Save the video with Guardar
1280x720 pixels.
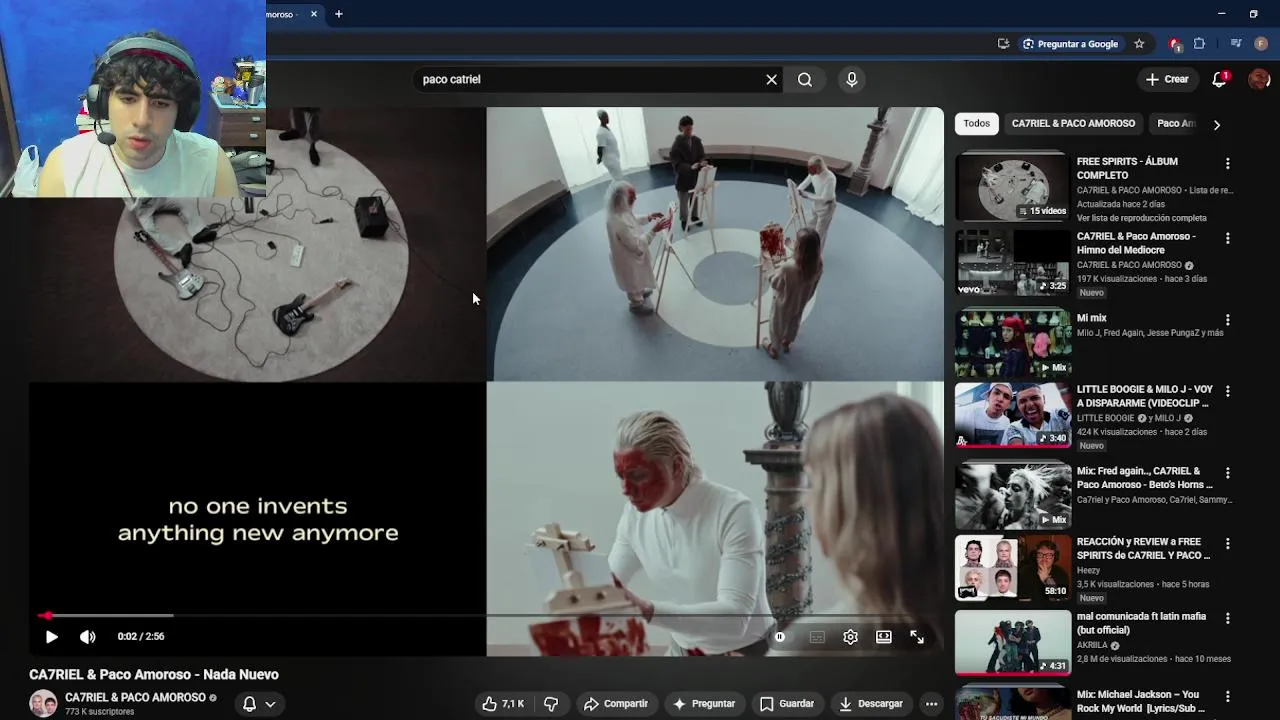click(x=786, y=704)
